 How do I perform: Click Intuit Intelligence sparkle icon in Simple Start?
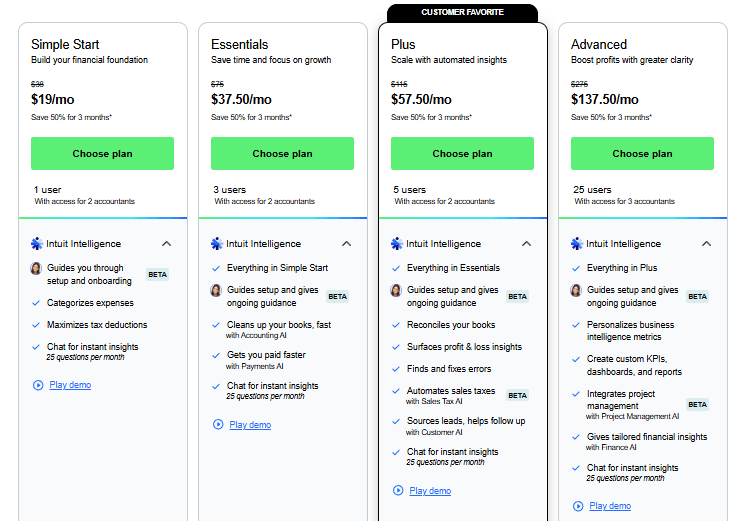coord(37,244)
